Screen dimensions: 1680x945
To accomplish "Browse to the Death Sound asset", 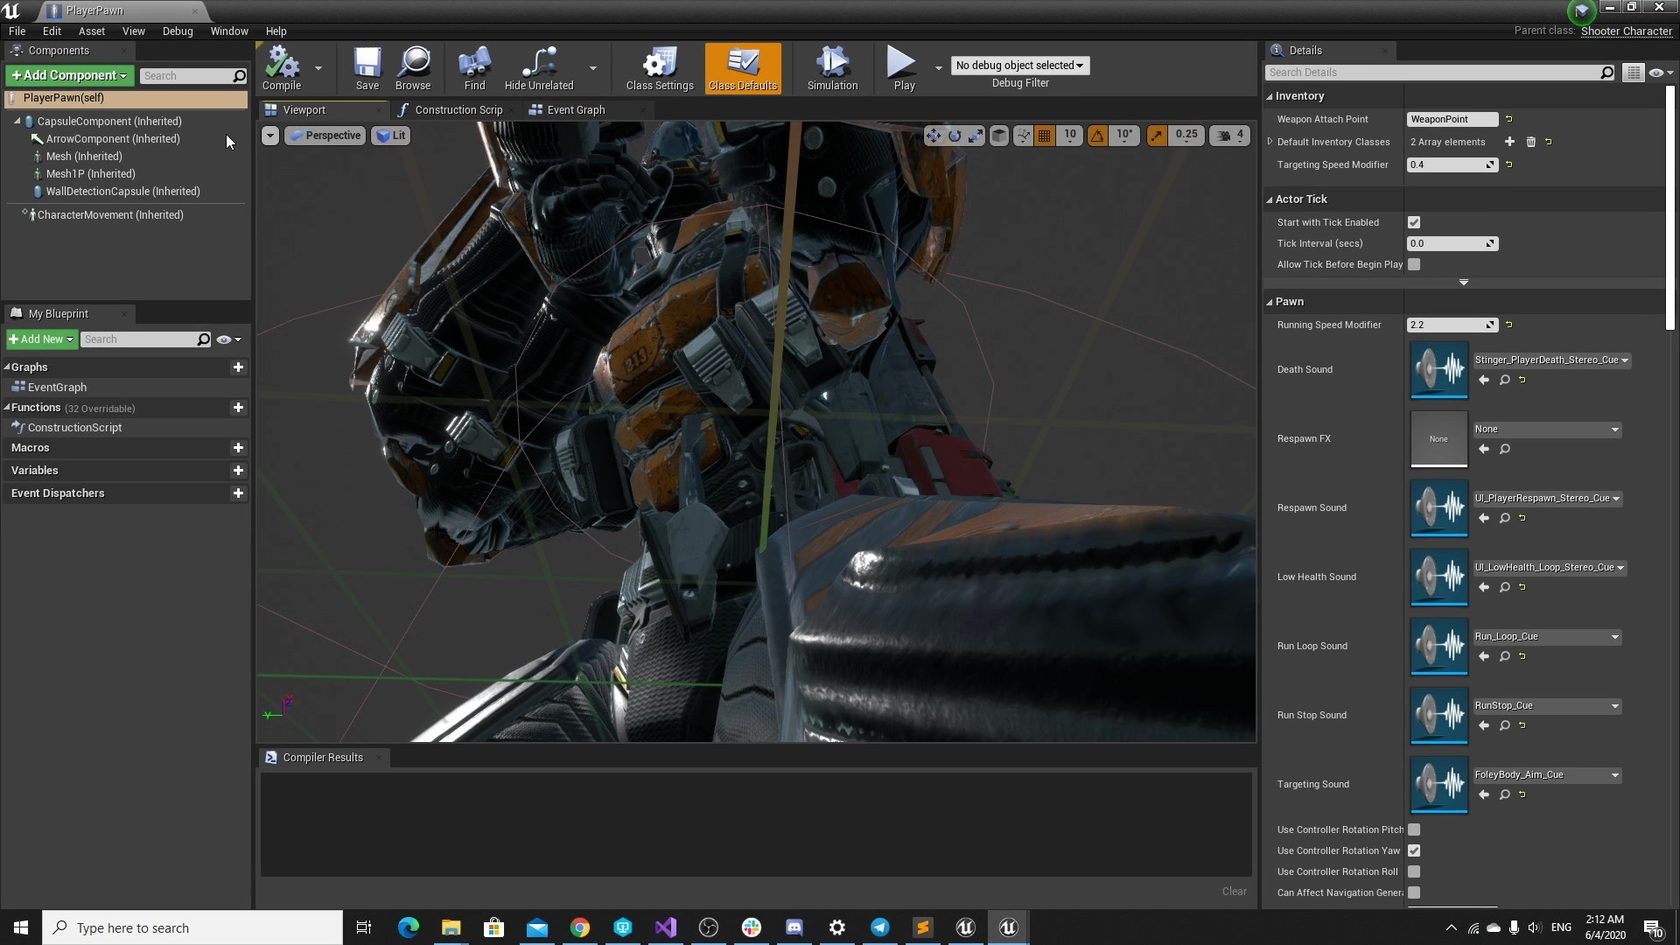I will pos(1504,380).
